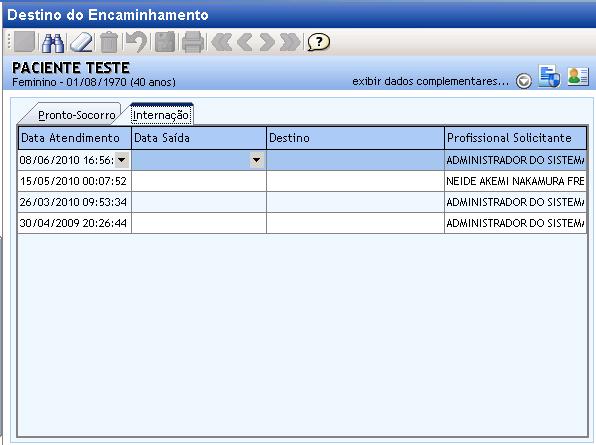Expand exibir dados complementares round arrow
This screenshot has height=445, width=596.
[x=524, y=81]
